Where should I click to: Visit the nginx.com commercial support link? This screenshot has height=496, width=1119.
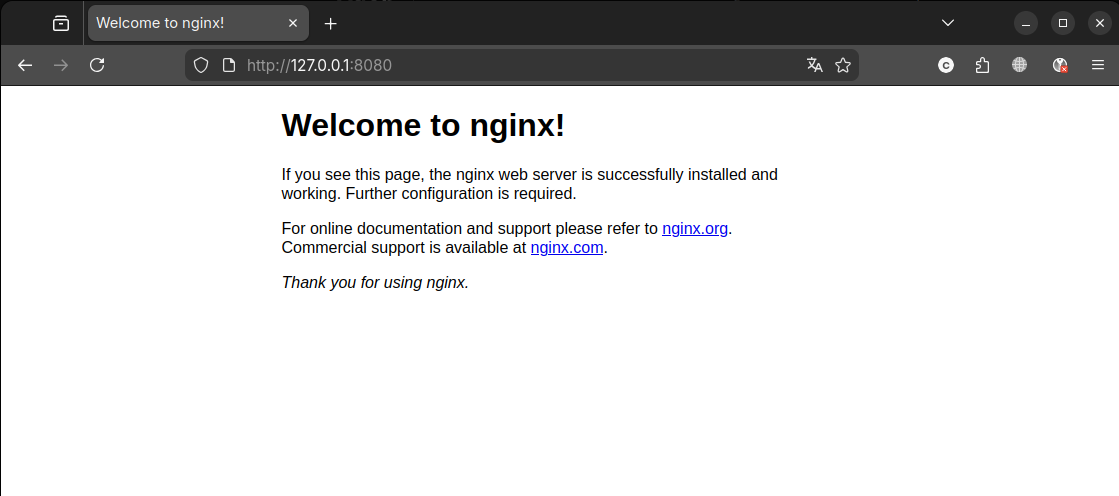tap(566, 247)
